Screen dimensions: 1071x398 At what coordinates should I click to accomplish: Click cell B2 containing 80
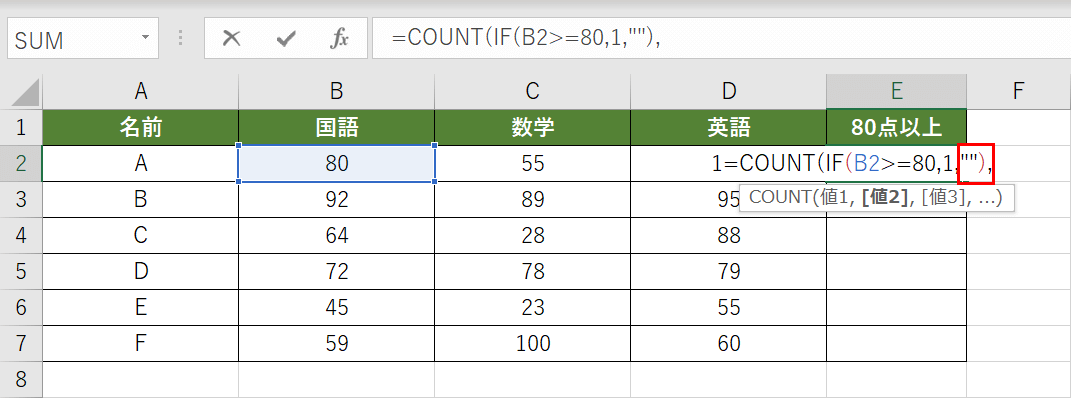(336, 163)
